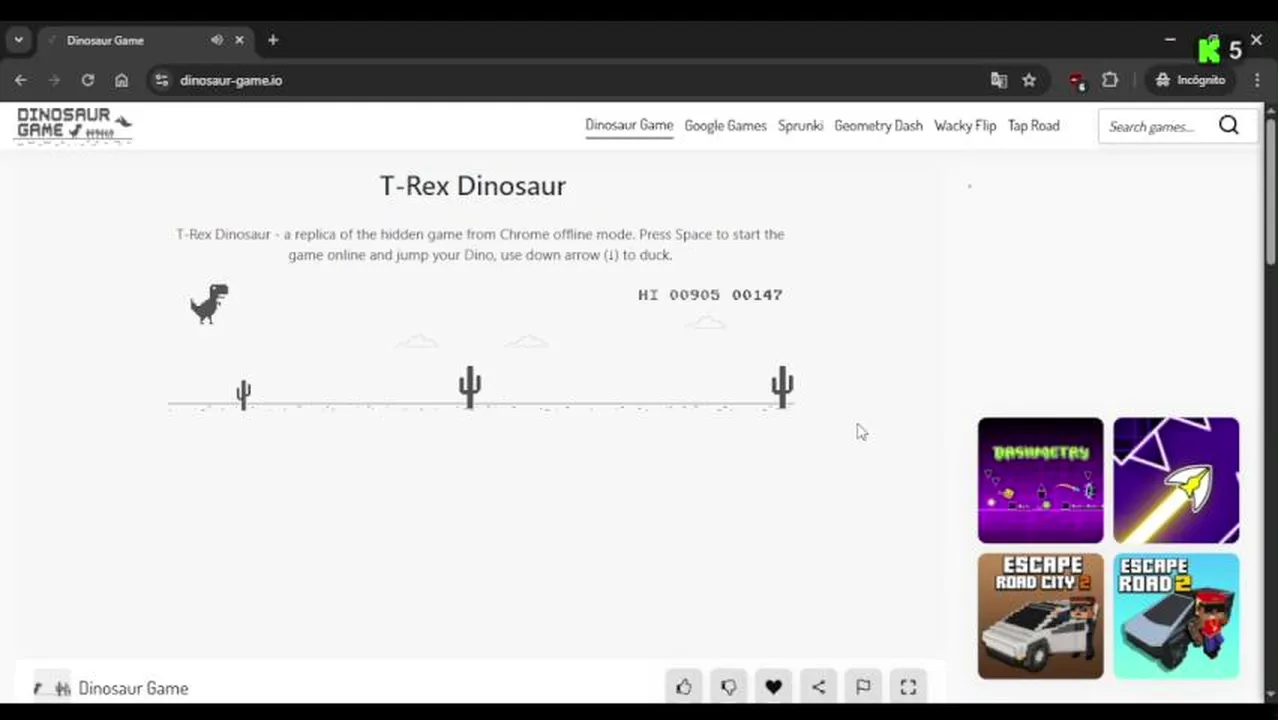The height and width of the screenshot is (720, 1278).
Task: Click the Dinosaur Game label below the game
Action: coord(133,688)
